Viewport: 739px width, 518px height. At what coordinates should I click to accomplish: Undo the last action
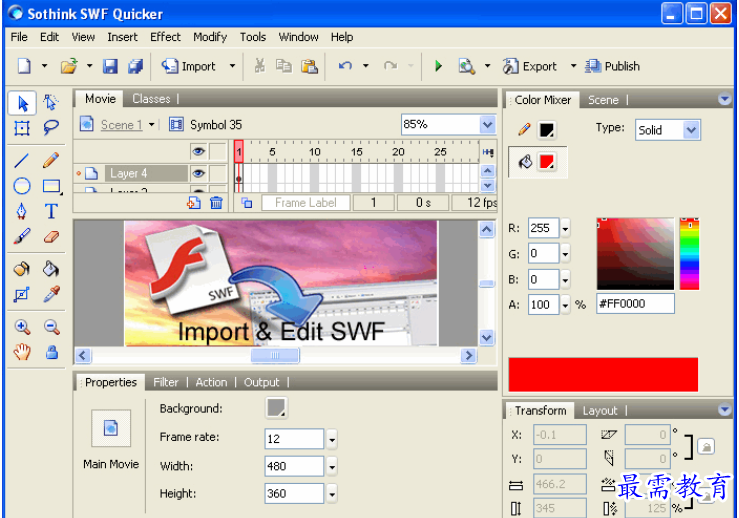345,66
